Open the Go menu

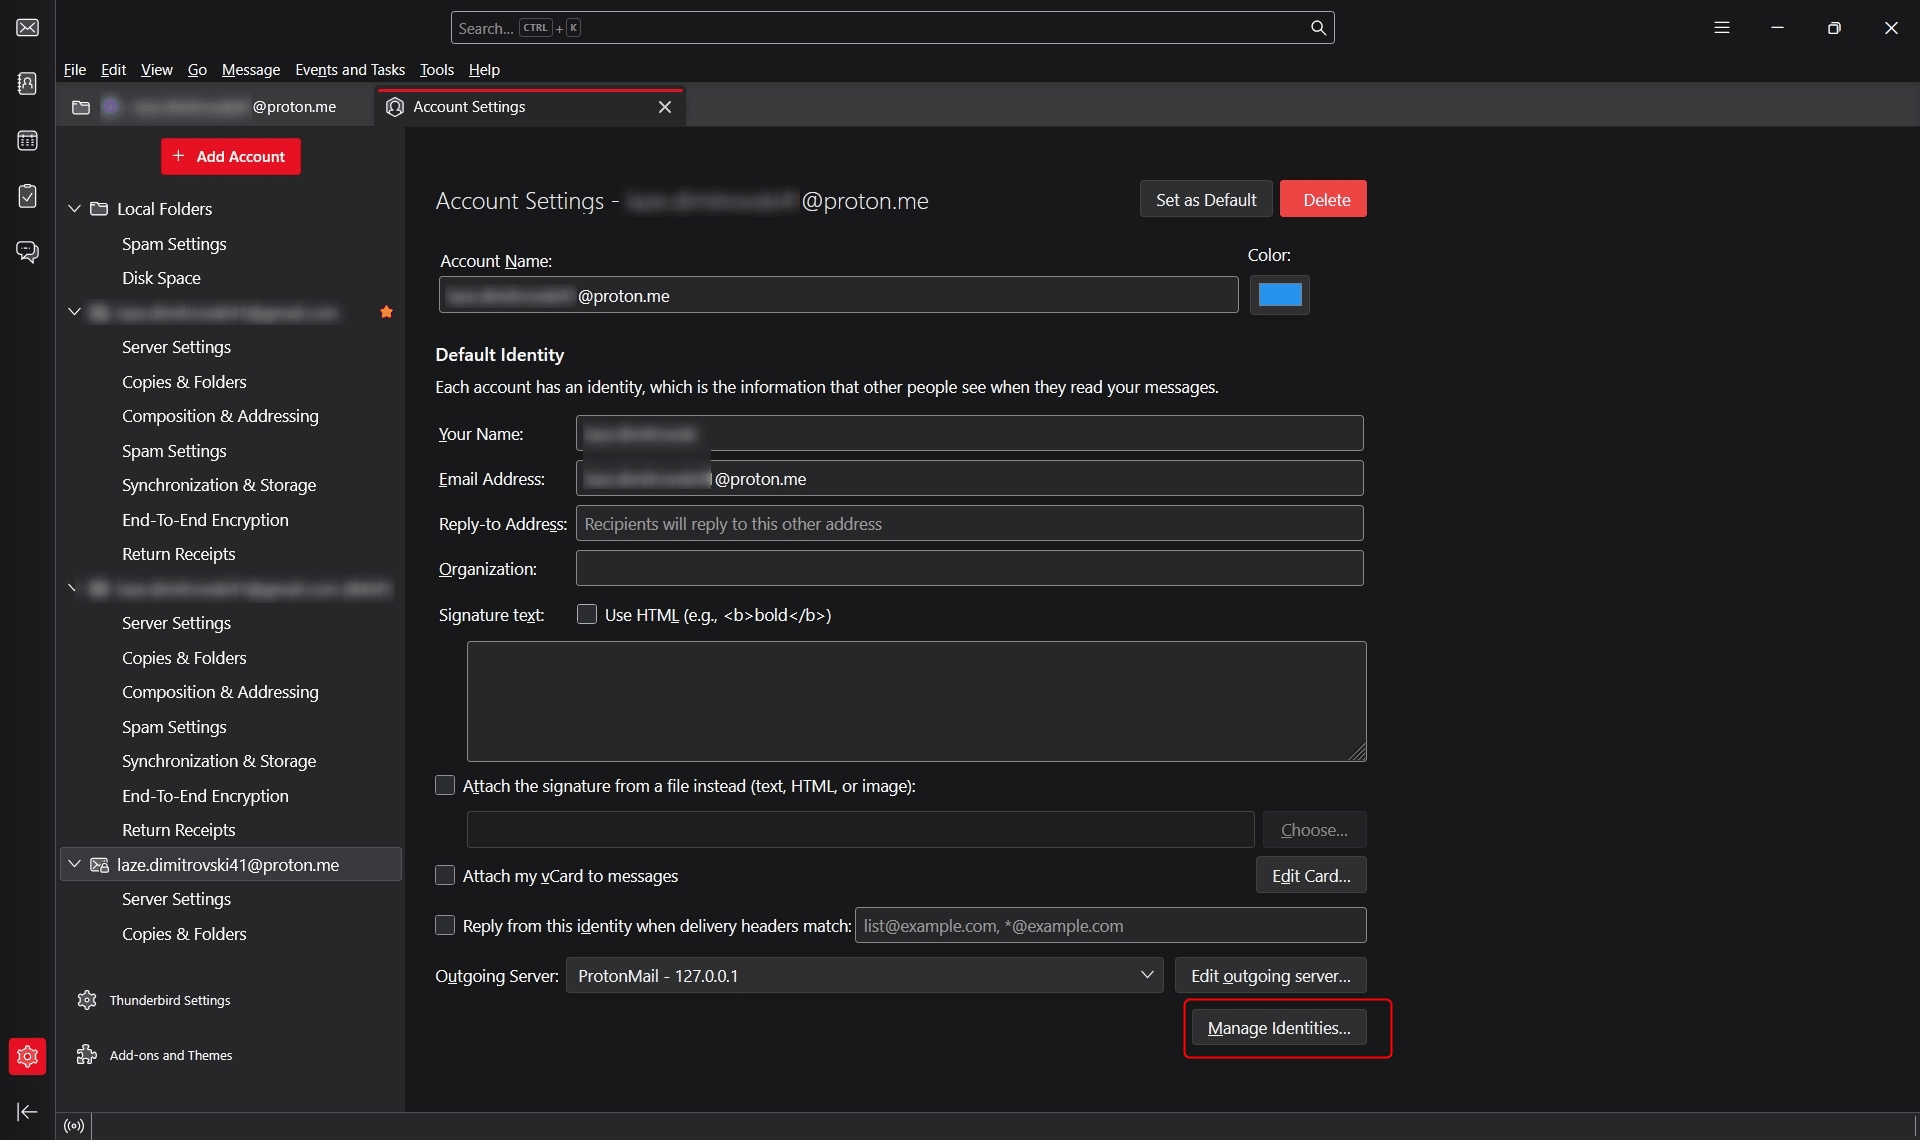(x=197, y=69)
